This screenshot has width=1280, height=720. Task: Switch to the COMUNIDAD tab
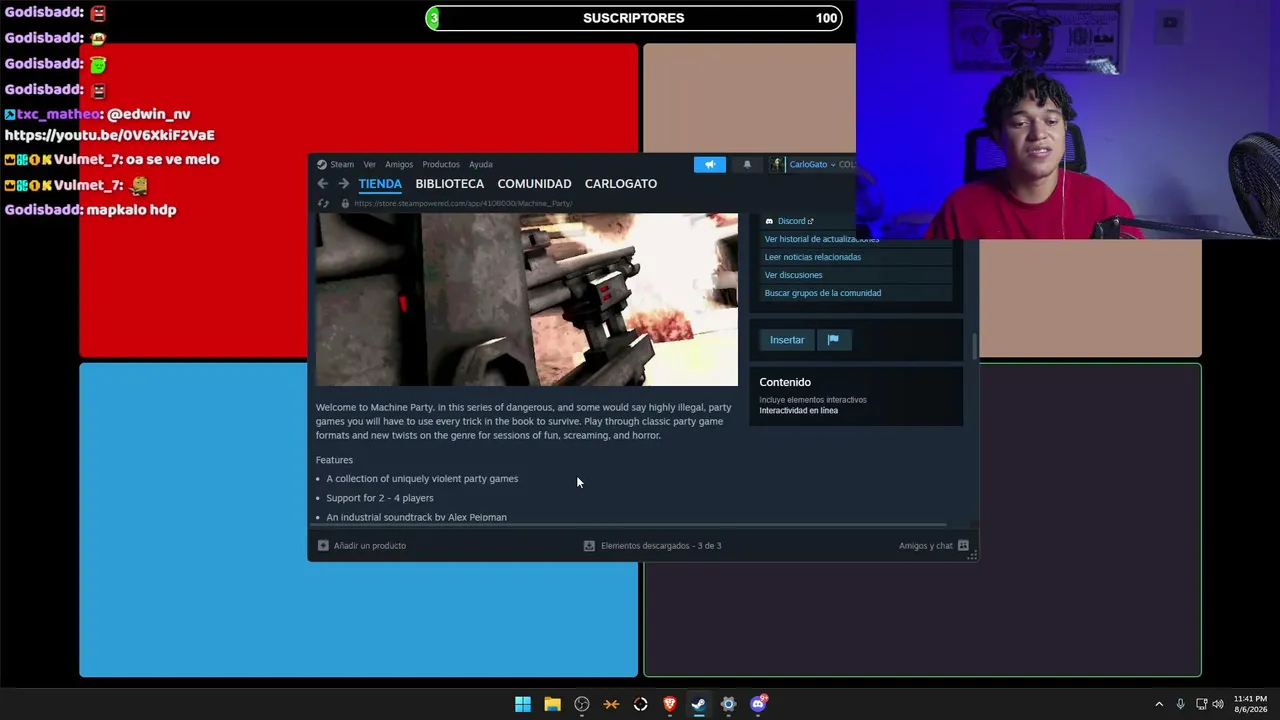[534, 184]
